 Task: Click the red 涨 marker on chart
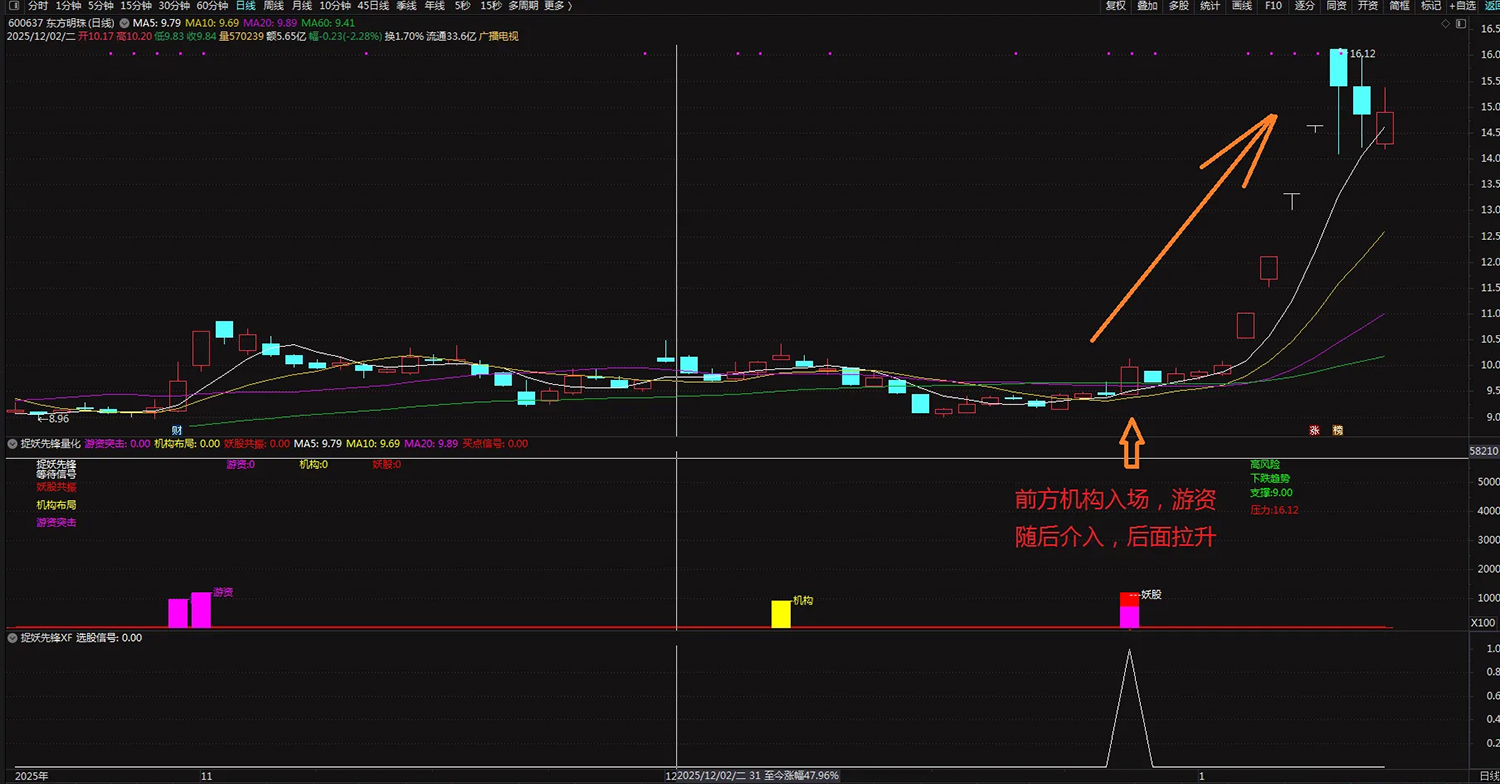point(1315,430)
